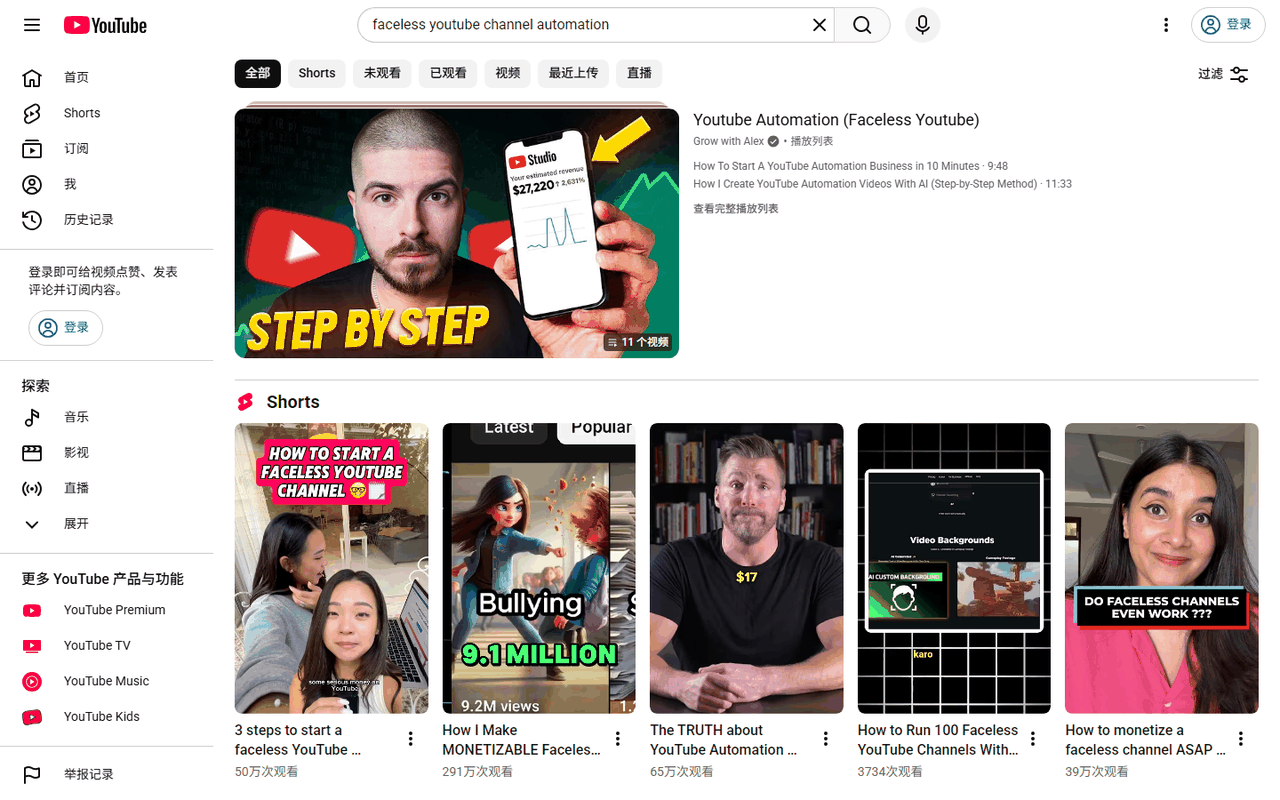Go to 首页 in sidebar

coord(107,77)
